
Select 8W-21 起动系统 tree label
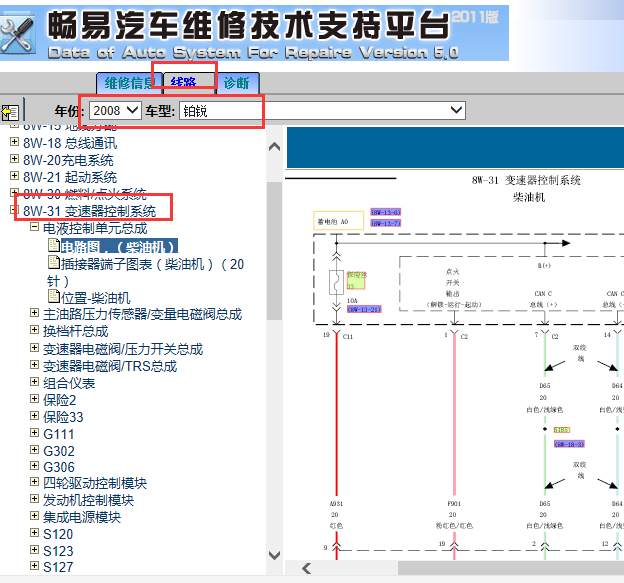(70, 177)
